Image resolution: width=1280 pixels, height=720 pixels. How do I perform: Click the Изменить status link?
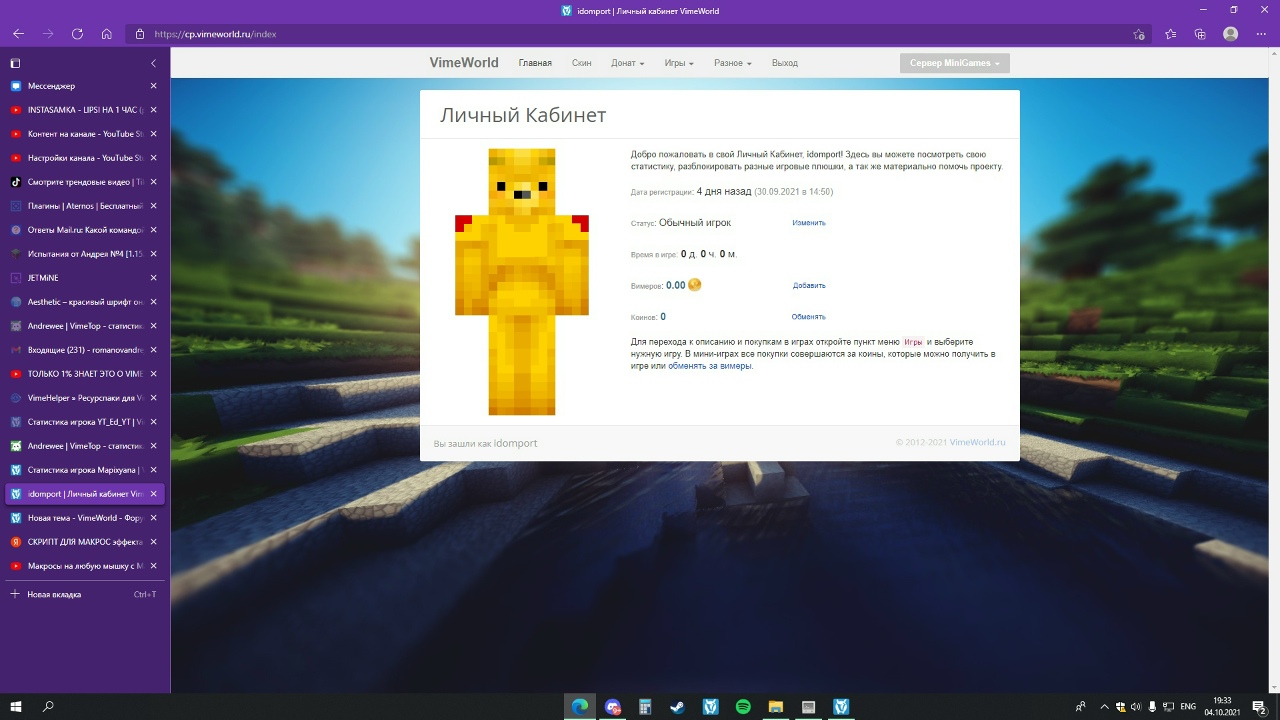[809, 223]
